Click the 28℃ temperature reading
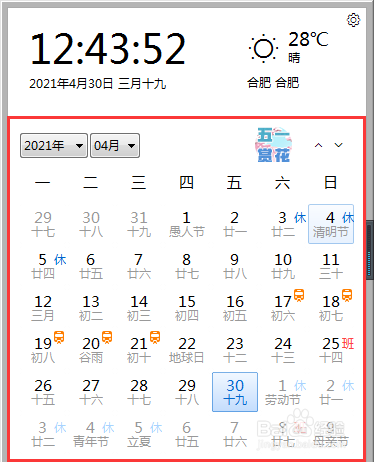 coord(308,40)
